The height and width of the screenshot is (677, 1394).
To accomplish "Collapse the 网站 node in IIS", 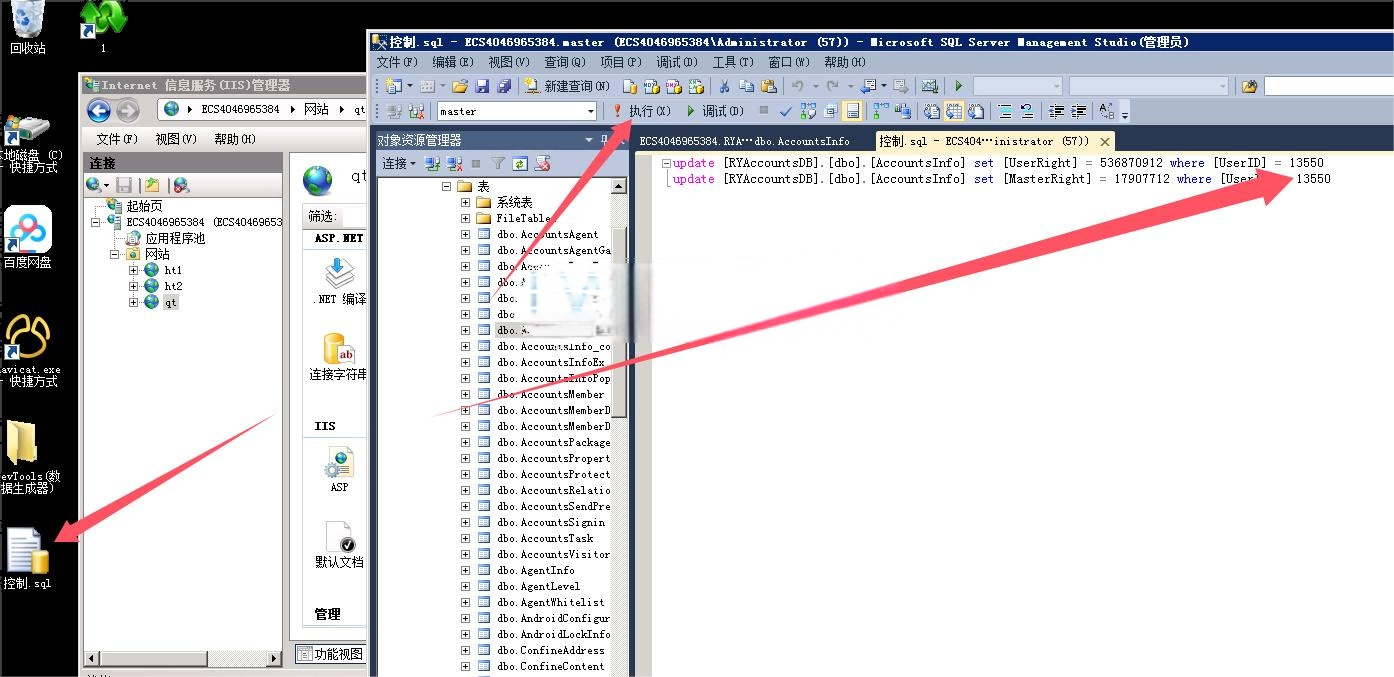I will coord(116,254).
